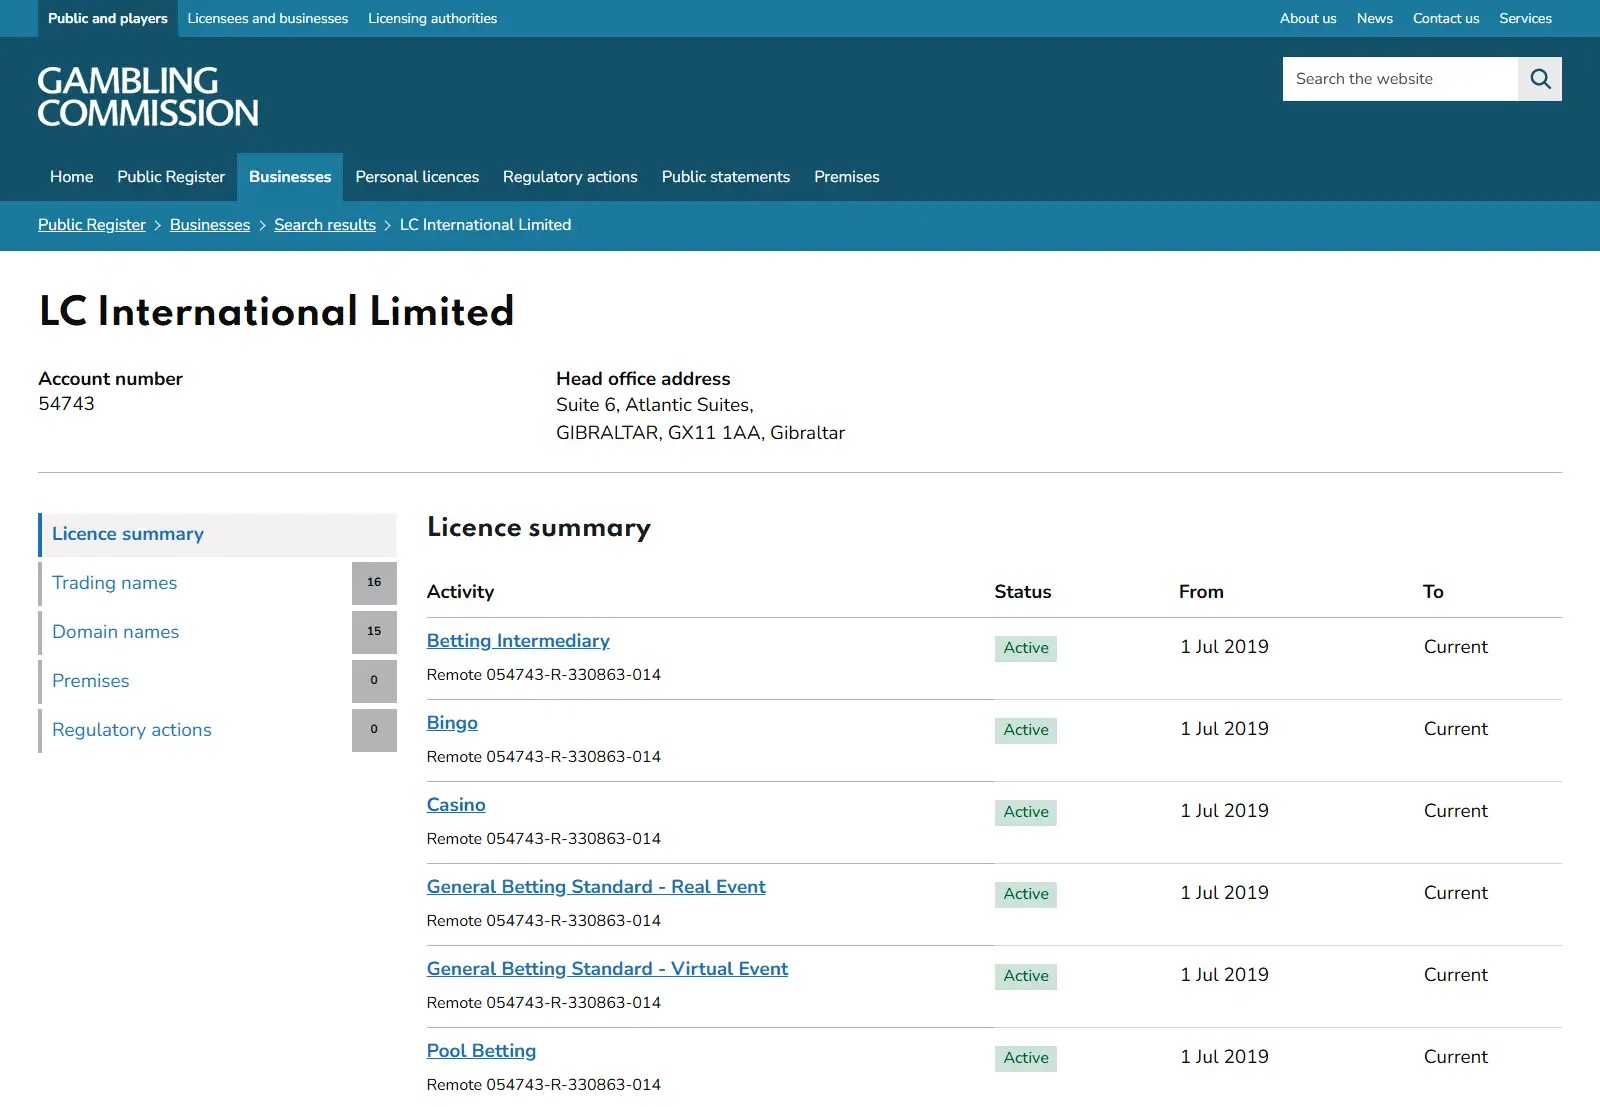Viewport: 1600px width, 1107px height.
Task: Click Active status badge for Casino
Action: point(1026,812)
